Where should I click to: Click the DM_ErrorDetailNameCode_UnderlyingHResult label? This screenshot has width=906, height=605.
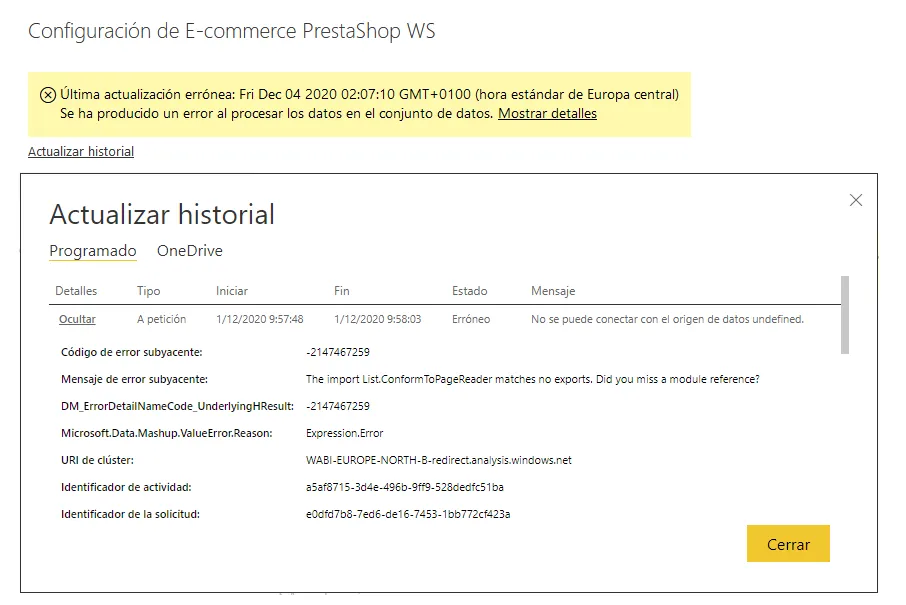point(177,406)
